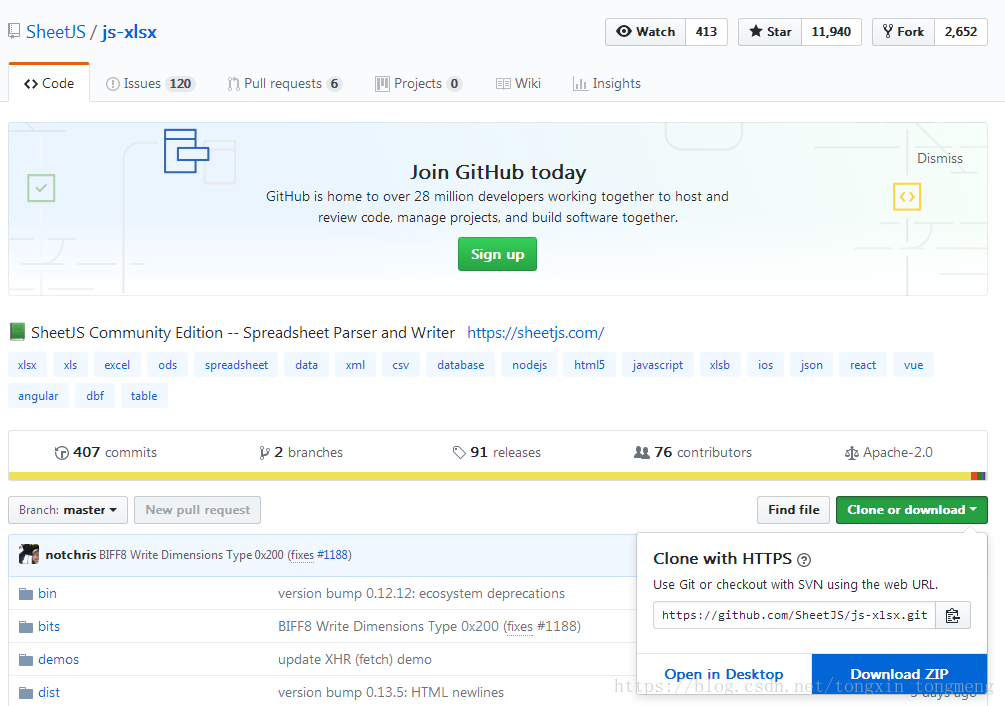Select the excel topic tag

(117, 365)
